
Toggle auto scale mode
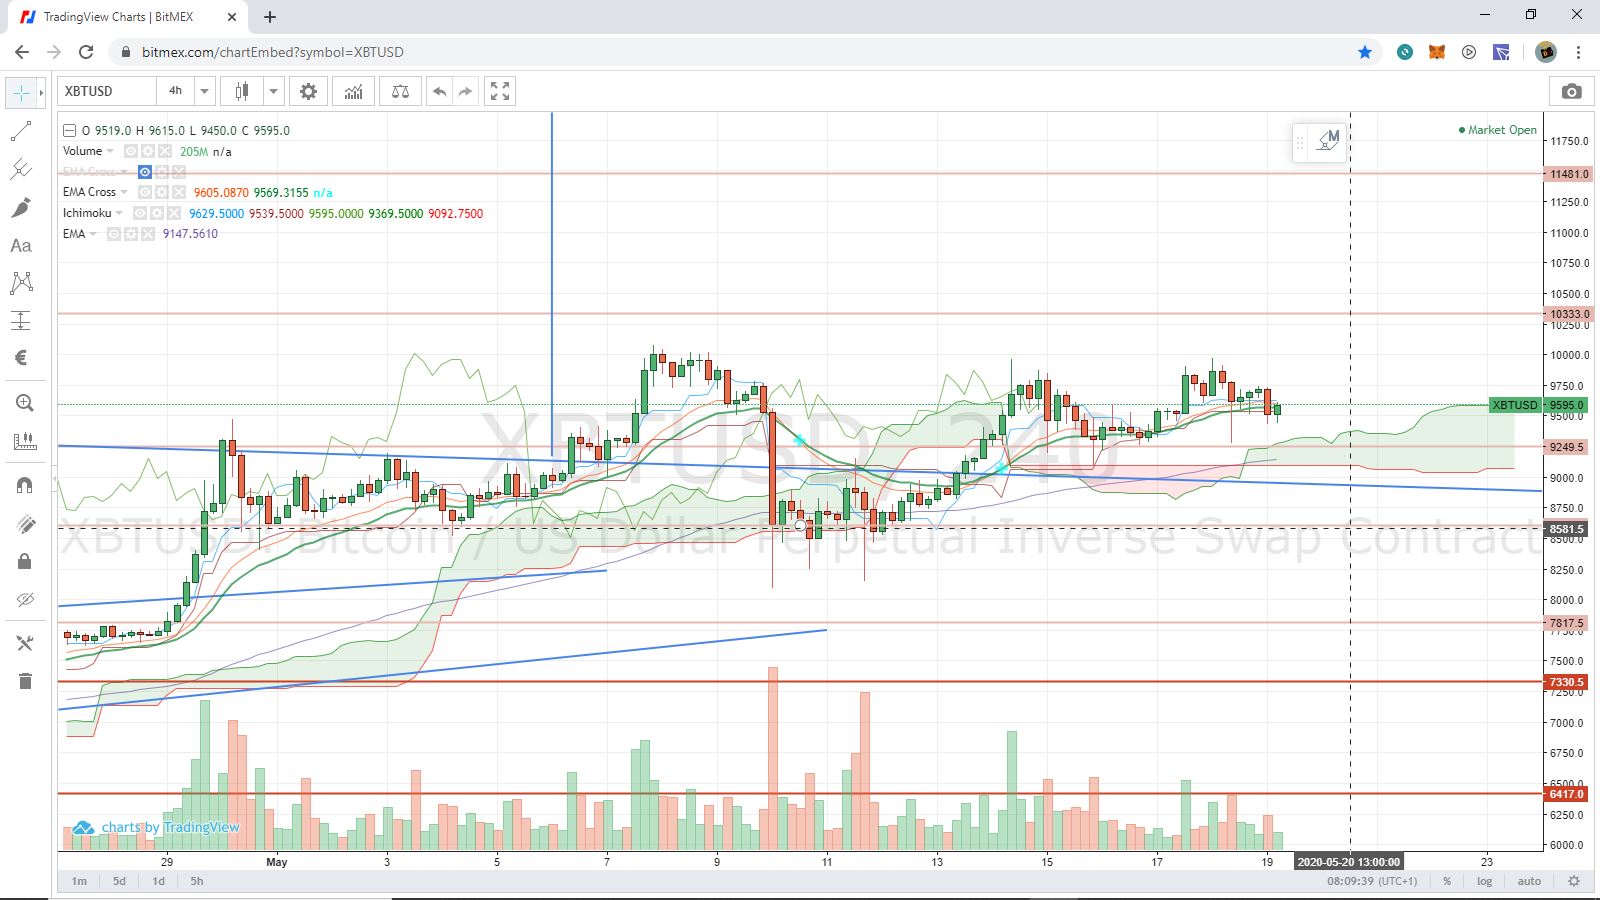(1529, 881)
